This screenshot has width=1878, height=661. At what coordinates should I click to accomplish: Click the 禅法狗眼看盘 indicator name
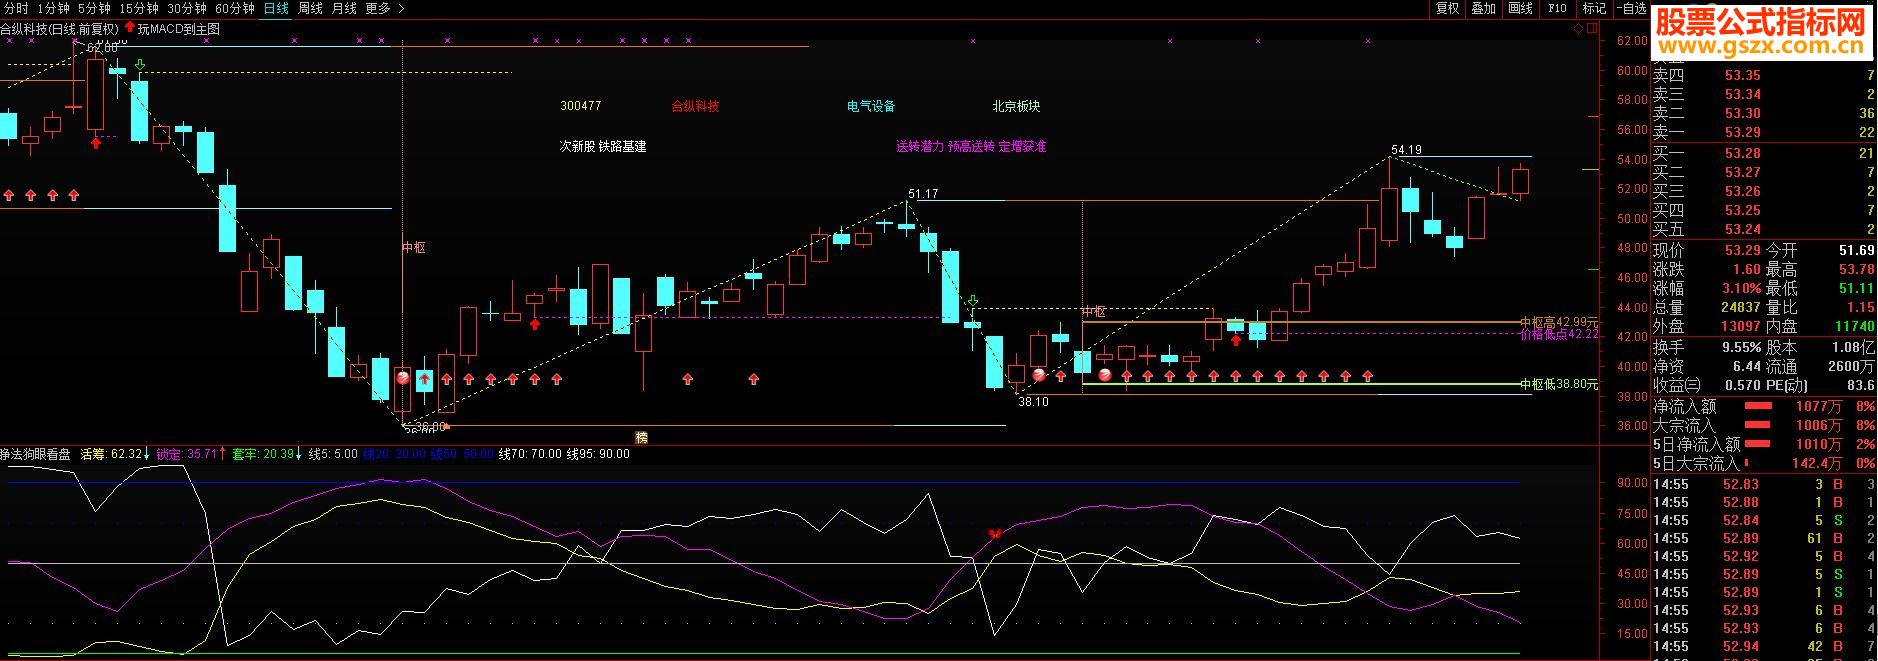[35, 454]
